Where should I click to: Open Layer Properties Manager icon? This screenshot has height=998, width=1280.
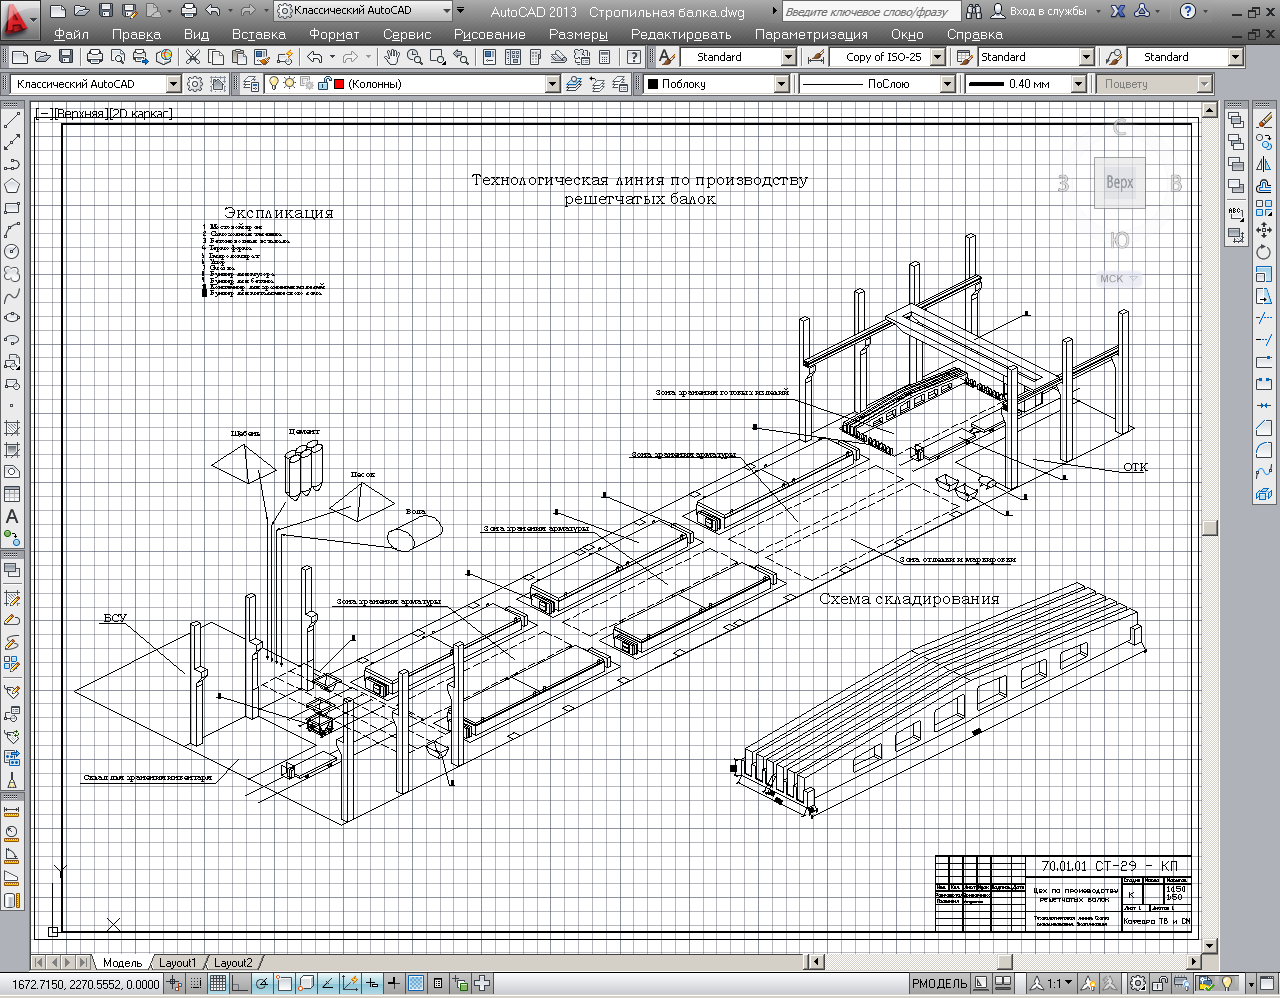tap(252, 84)
